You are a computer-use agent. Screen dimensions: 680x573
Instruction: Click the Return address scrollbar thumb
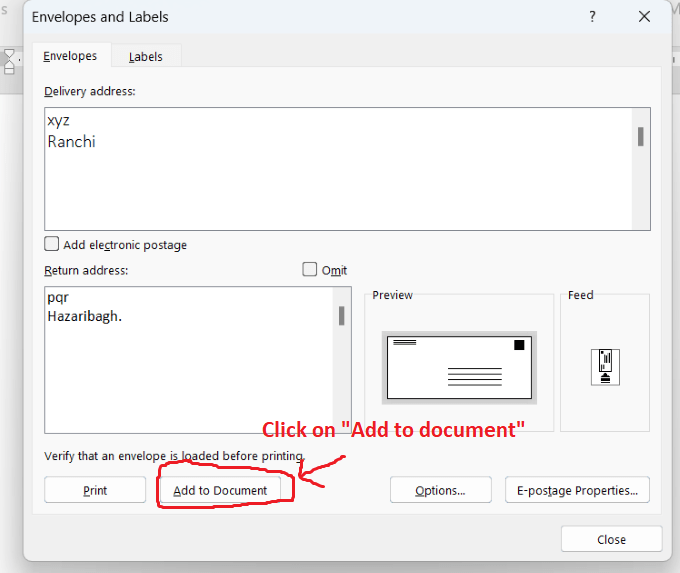(342, 316)
